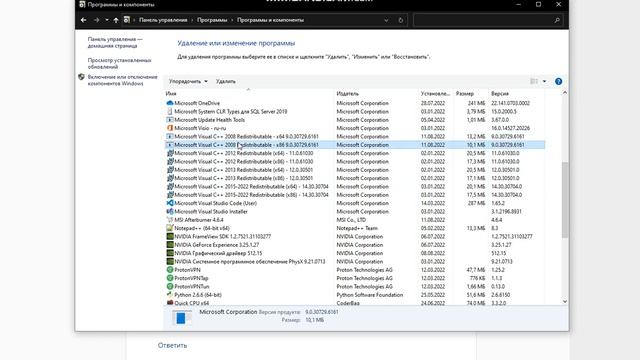Click the Удалить toolbar button

point(226,81)
